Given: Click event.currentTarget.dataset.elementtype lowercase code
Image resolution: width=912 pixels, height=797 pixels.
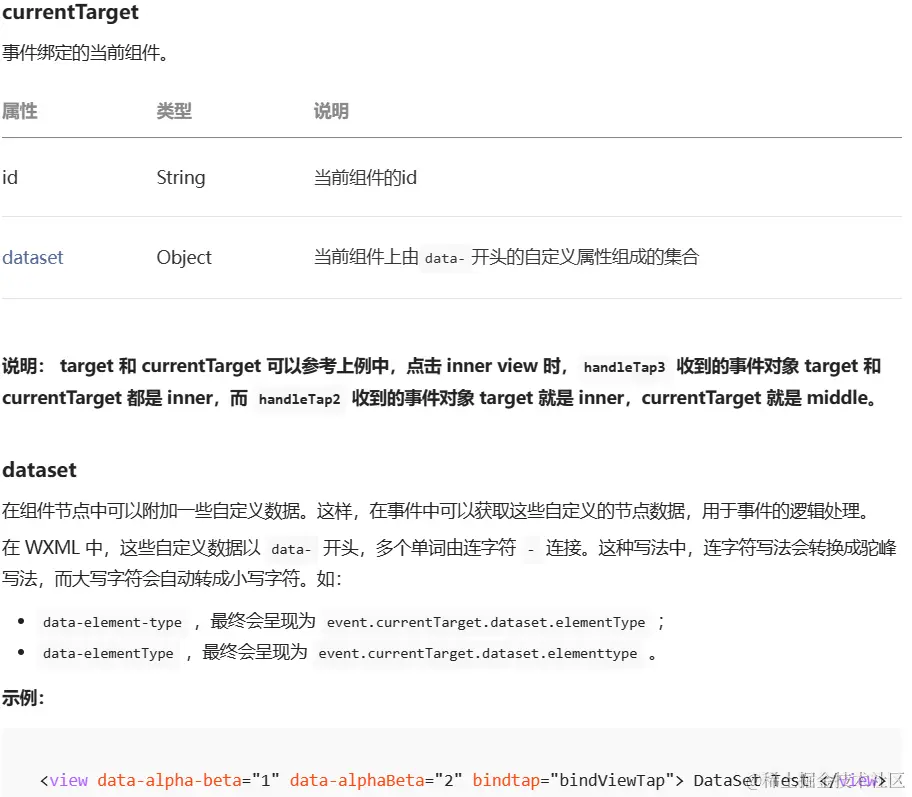Looking at the screenshot, I should click(478, 653).
